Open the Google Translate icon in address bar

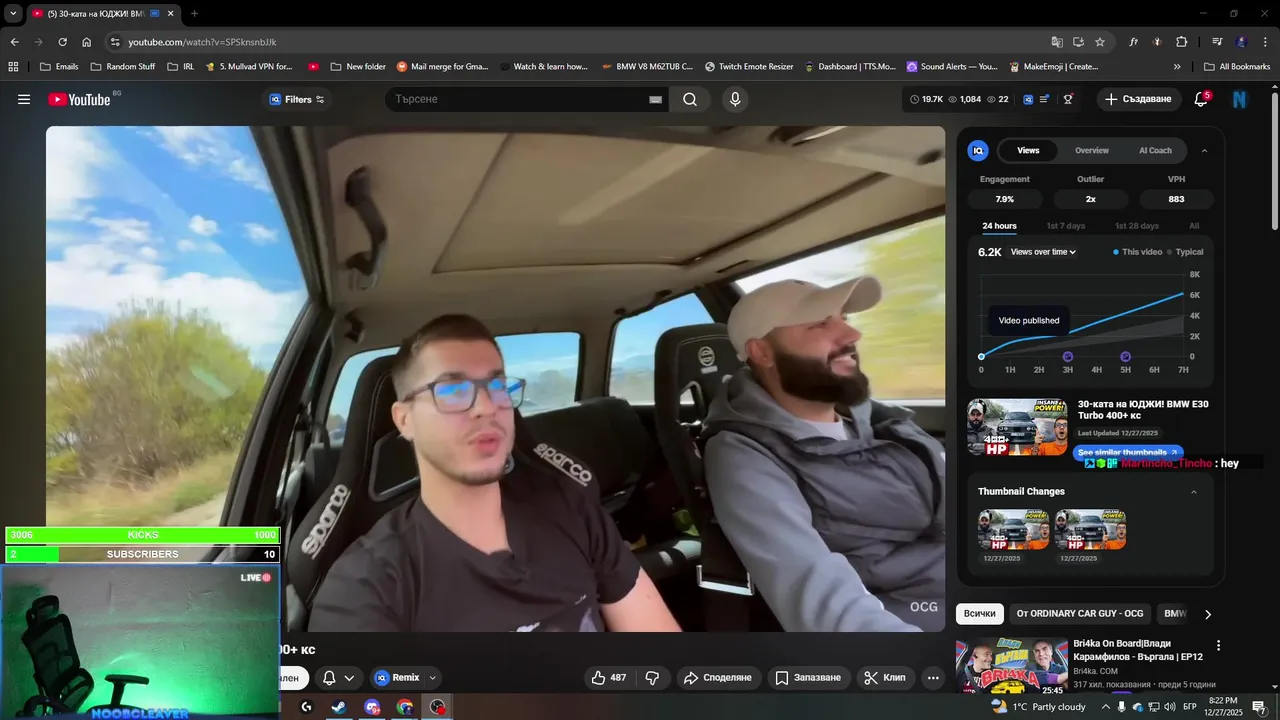tap(1057, 42)
